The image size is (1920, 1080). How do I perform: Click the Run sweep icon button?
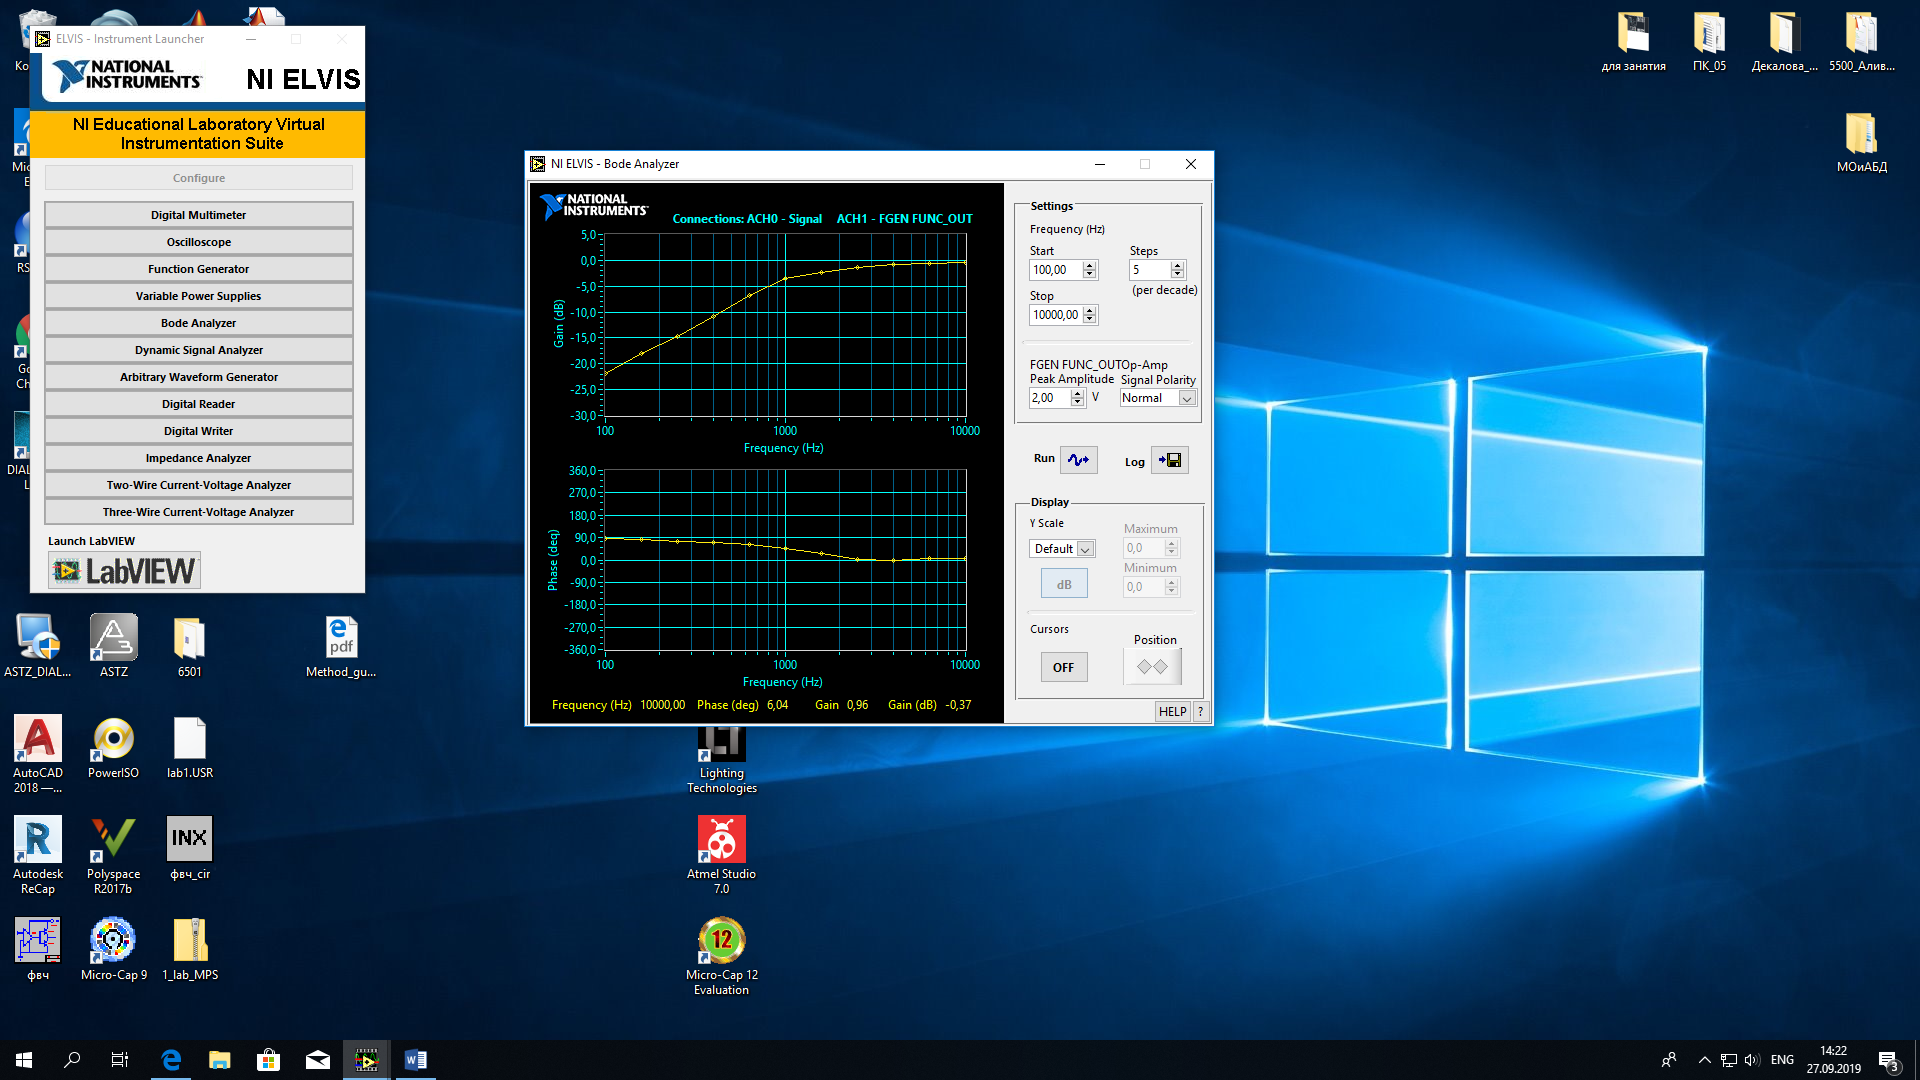pos(1078,460)
